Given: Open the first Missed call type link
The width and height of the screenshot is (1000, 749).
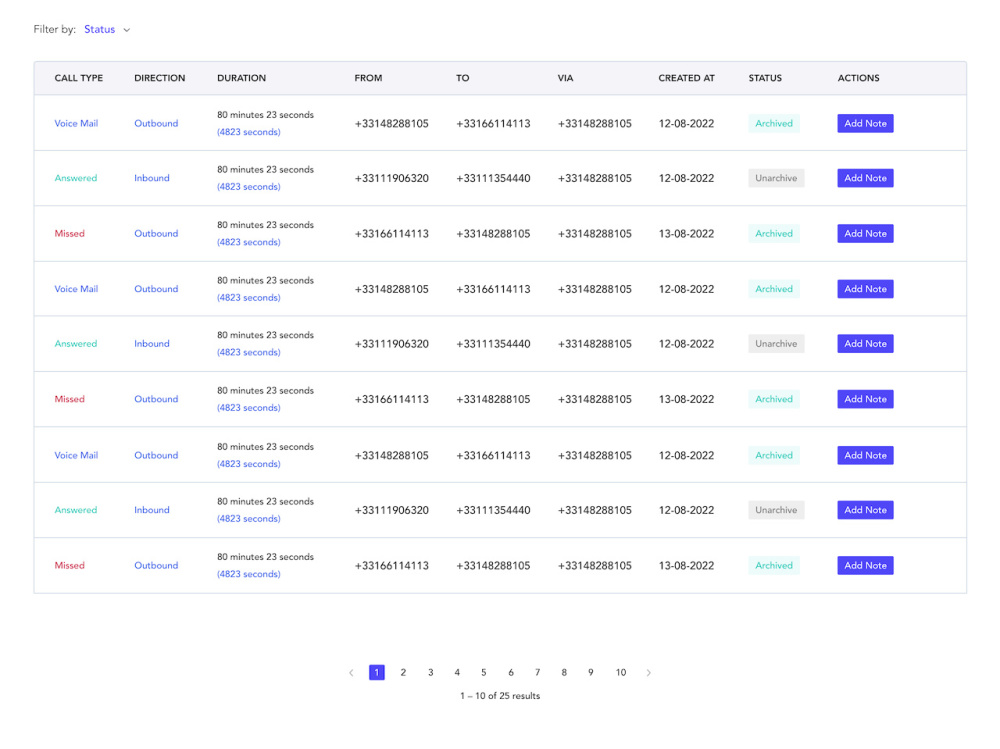Looking at the screenshot, I should 69,234.
